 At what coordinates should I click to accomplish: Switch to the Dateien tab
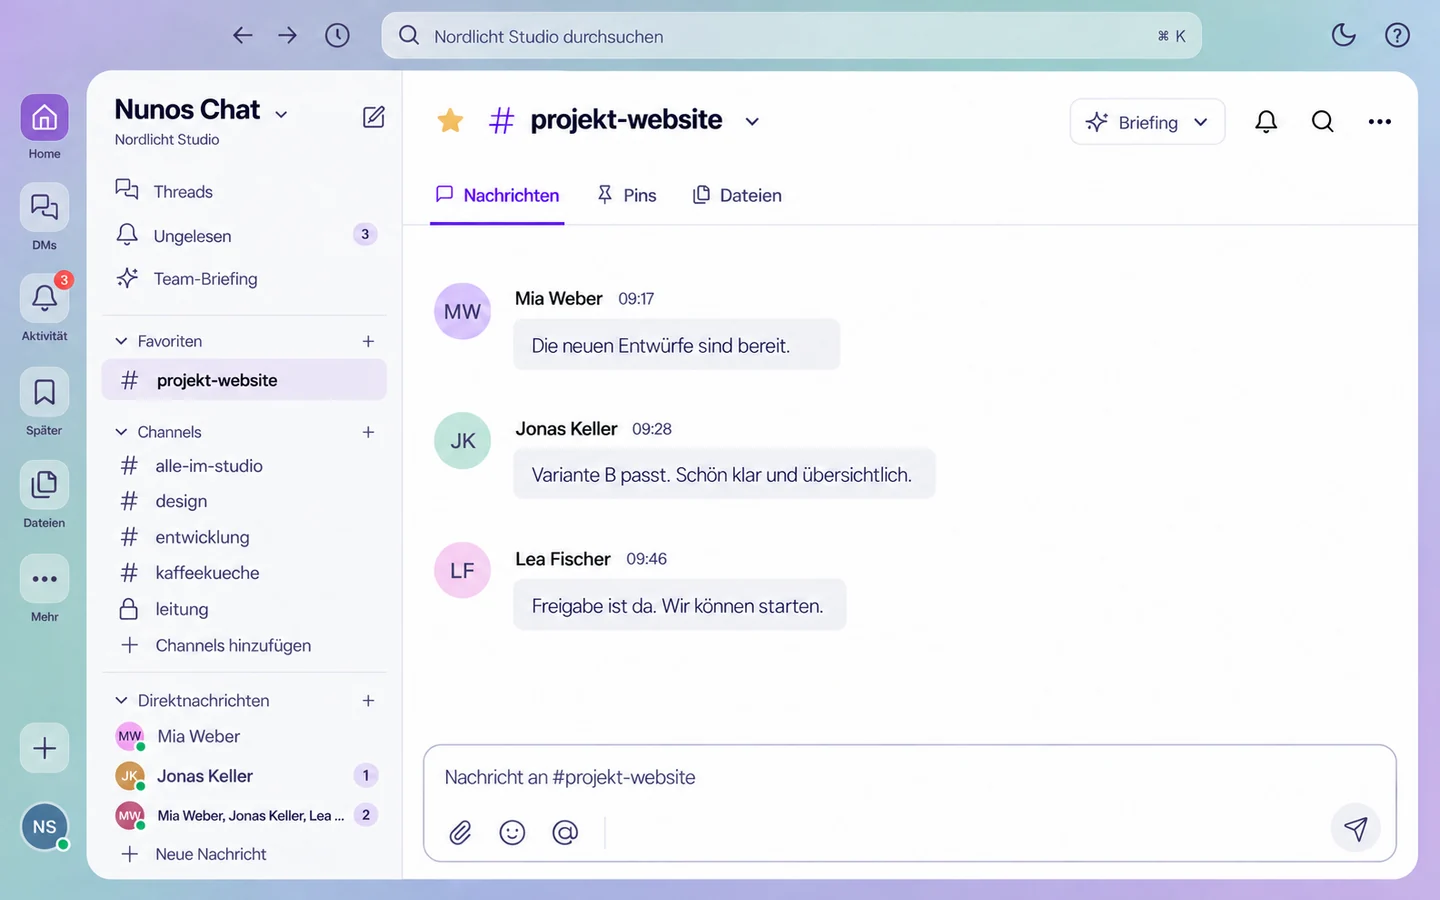coord(737,195)
